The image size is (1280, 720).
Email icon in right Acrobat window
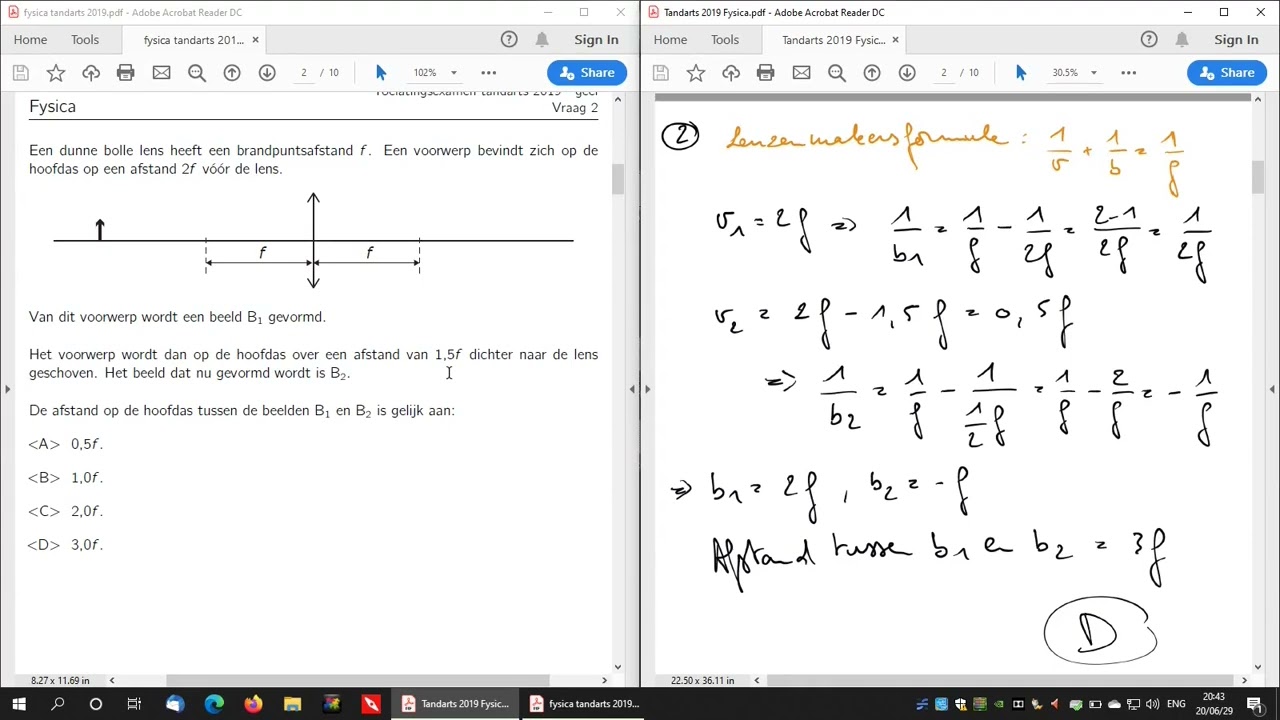[x=801, y=73]
